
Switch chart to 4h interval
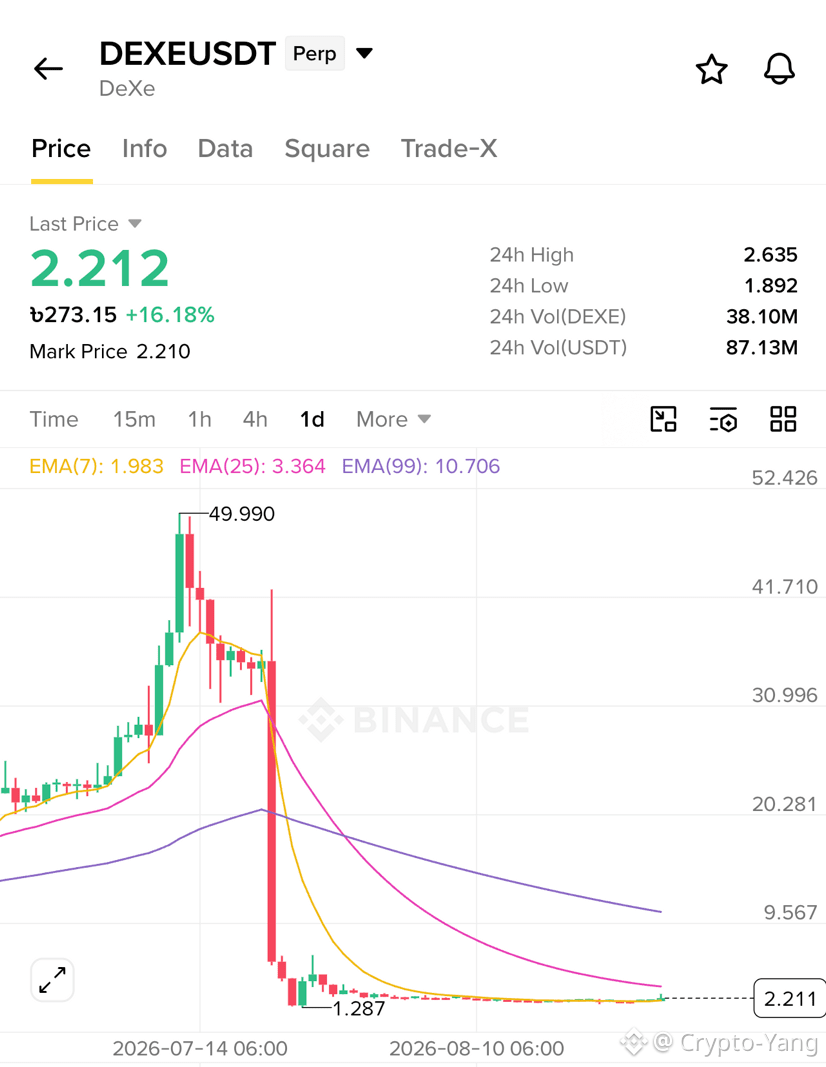coord(255,419)
